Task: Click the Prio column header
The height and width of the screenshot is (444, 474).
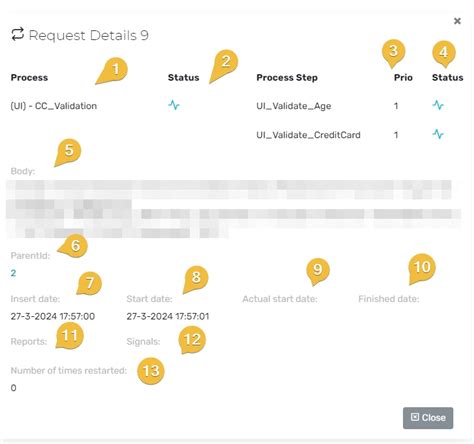Action: (x=403, y=77)
